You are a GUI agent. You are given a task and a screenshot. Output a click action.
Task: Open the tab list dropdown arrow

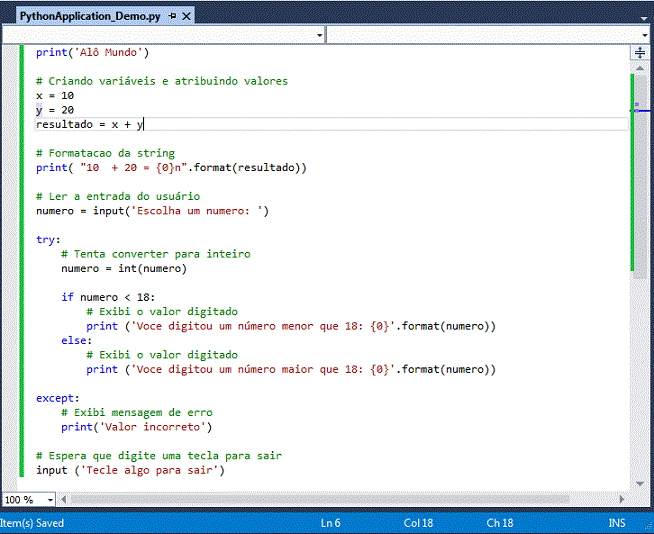[645, 18]
